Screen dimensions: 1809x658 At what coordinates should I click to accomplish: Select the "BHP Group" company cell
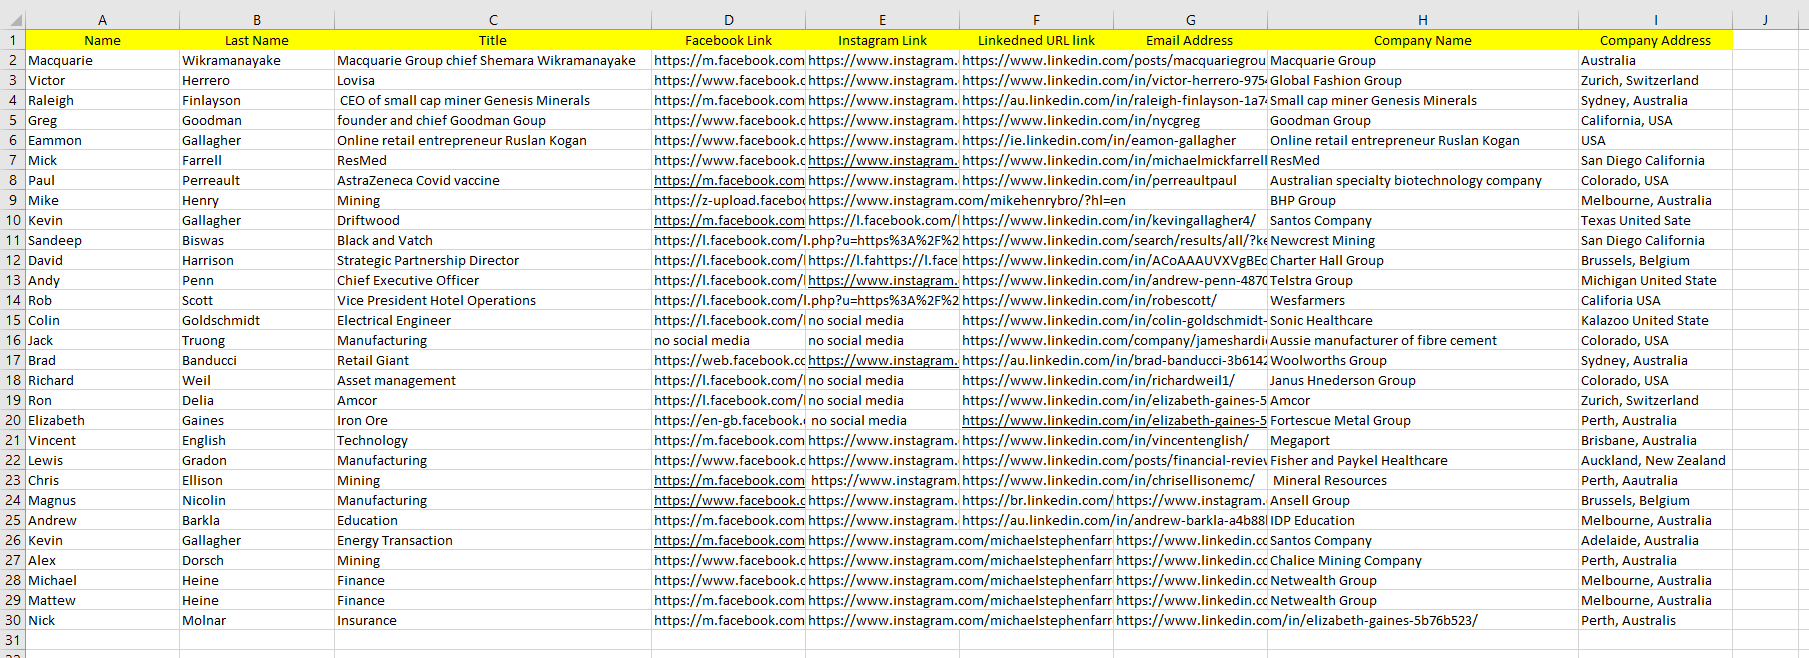pyautogui.click(x=1423, y=200)
